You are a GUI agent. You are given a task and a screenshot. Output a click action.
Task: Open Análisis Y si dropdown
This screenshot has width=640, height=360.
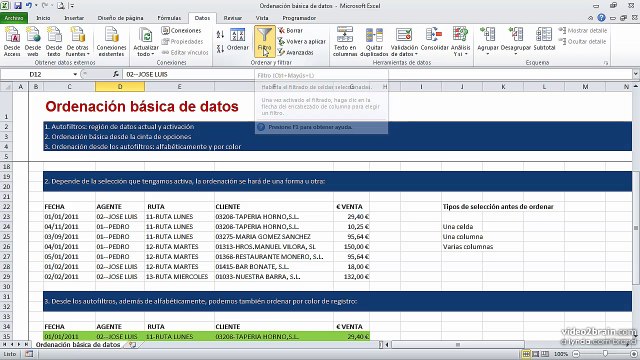pos(460,41)
